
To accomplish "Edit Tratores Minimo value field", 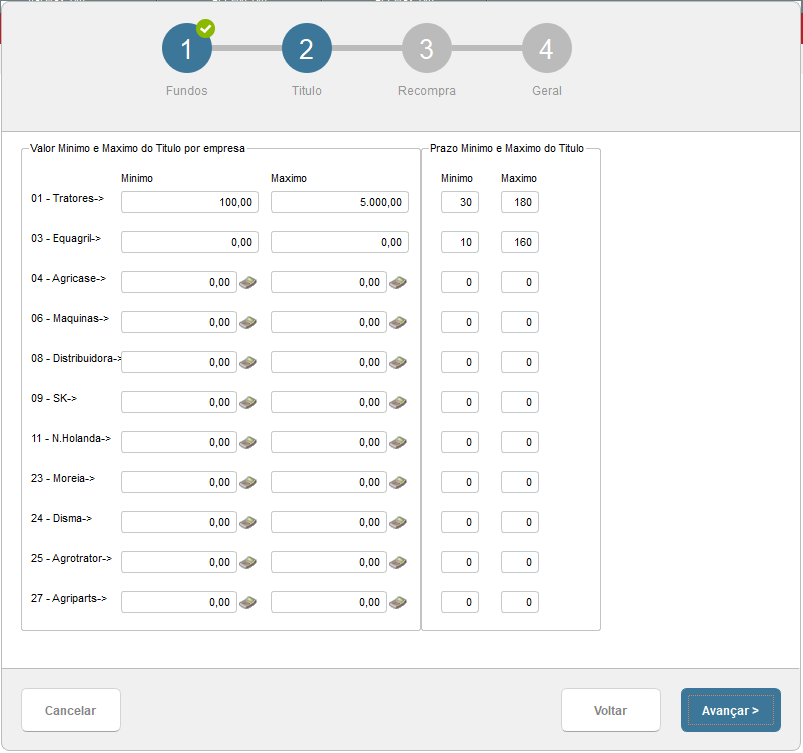I will click(x=190, y=202).
